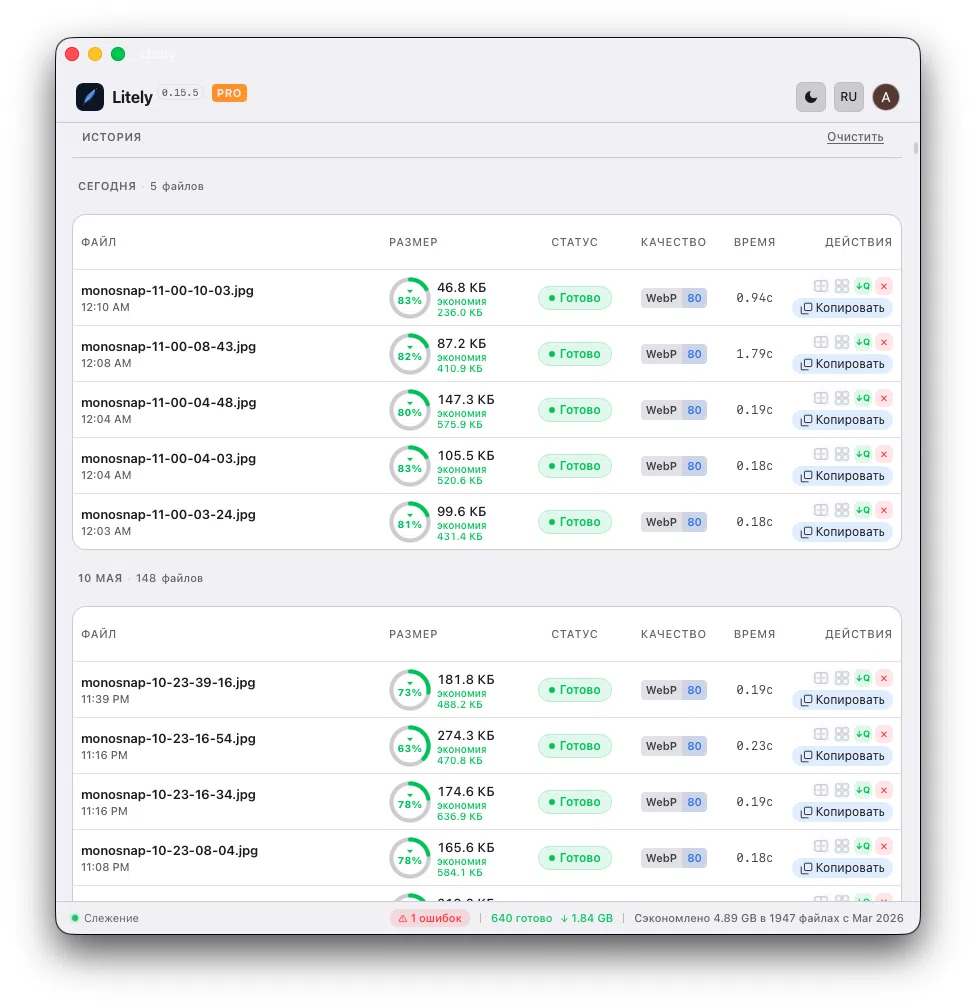
Task: Open split compare for monosnap-10-23-39-16.jpg
Action: [820, 678]
